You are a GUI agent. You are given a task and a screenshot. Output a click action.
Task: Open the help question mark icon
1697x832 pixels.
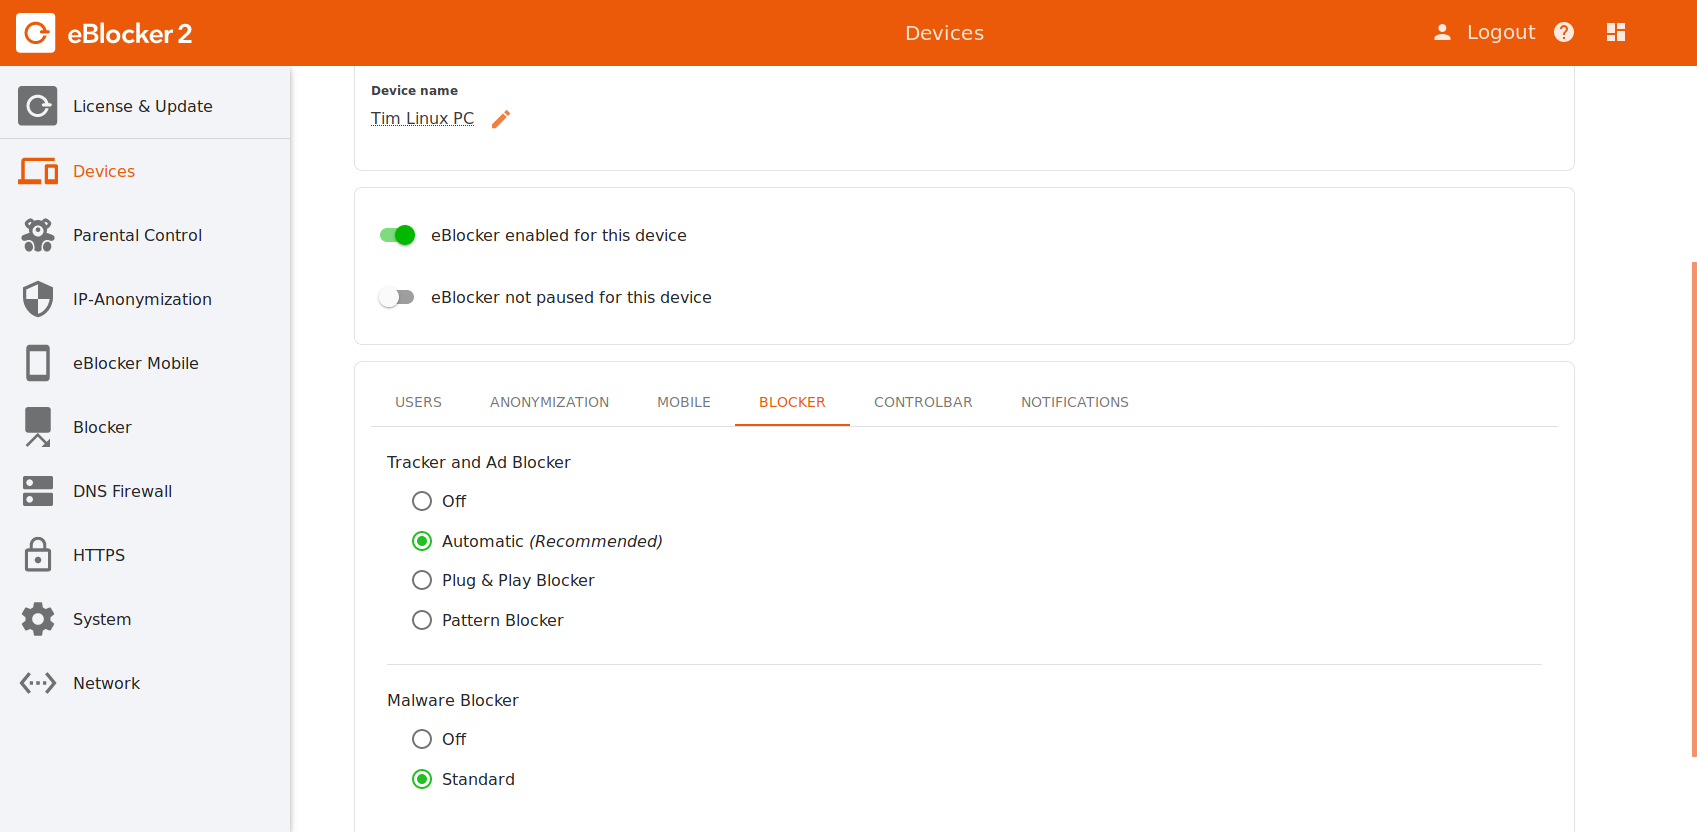[1564, 32]
